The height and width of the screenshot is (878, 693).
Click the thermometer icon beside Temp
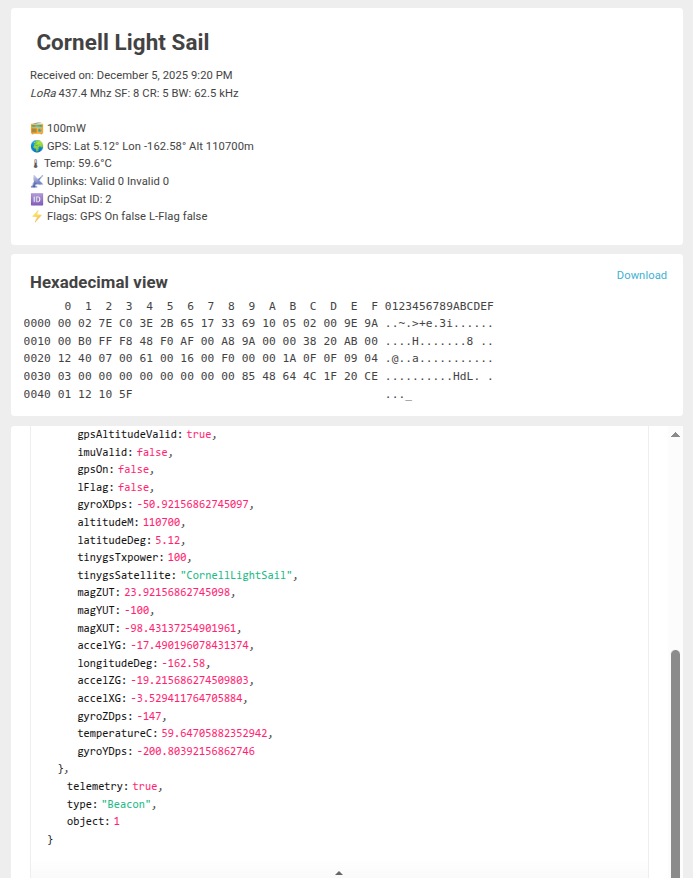36,163
